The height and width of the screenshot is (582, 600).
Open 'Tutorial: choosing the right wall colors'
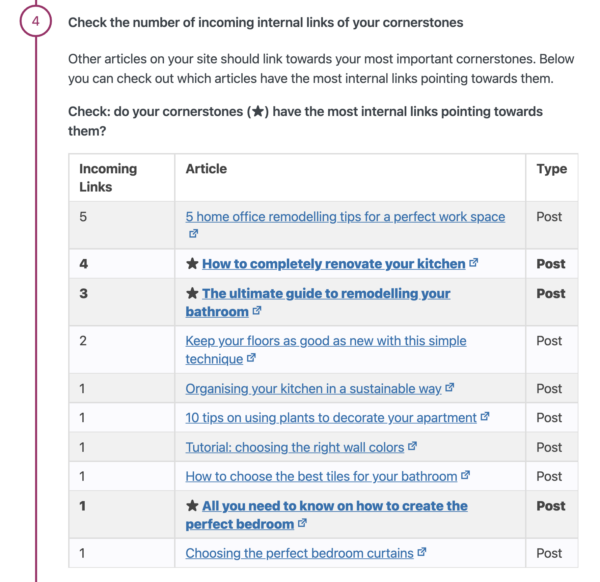click(x=295, y=447)
